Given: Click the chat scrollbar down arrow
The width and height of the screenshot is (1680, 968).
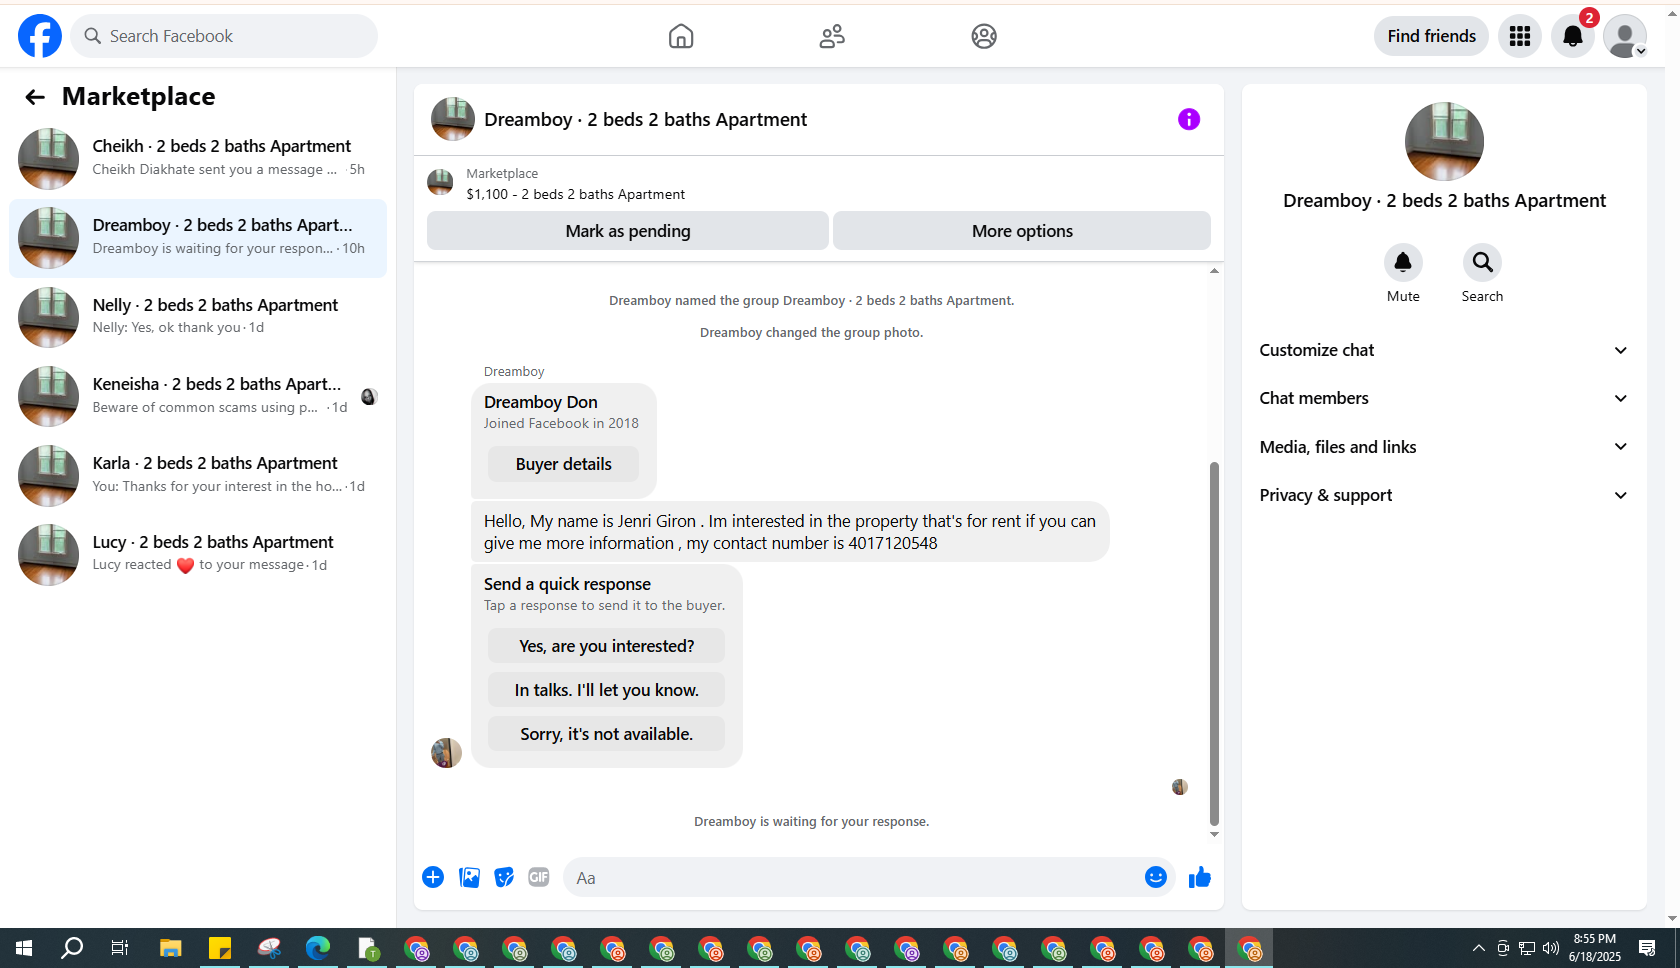Looking at the screenshot, I should (1214, 834).
